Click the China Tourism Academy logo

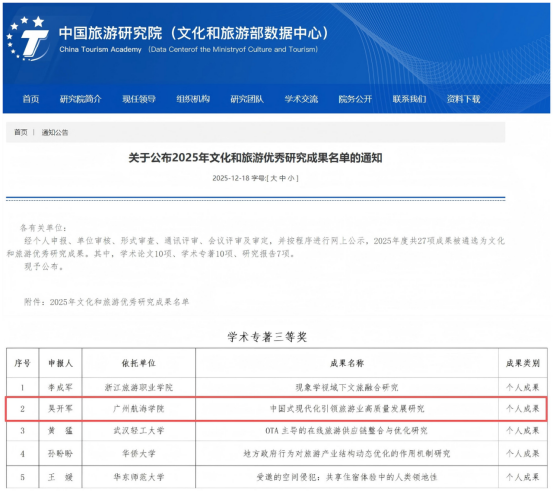pos(28,39)
